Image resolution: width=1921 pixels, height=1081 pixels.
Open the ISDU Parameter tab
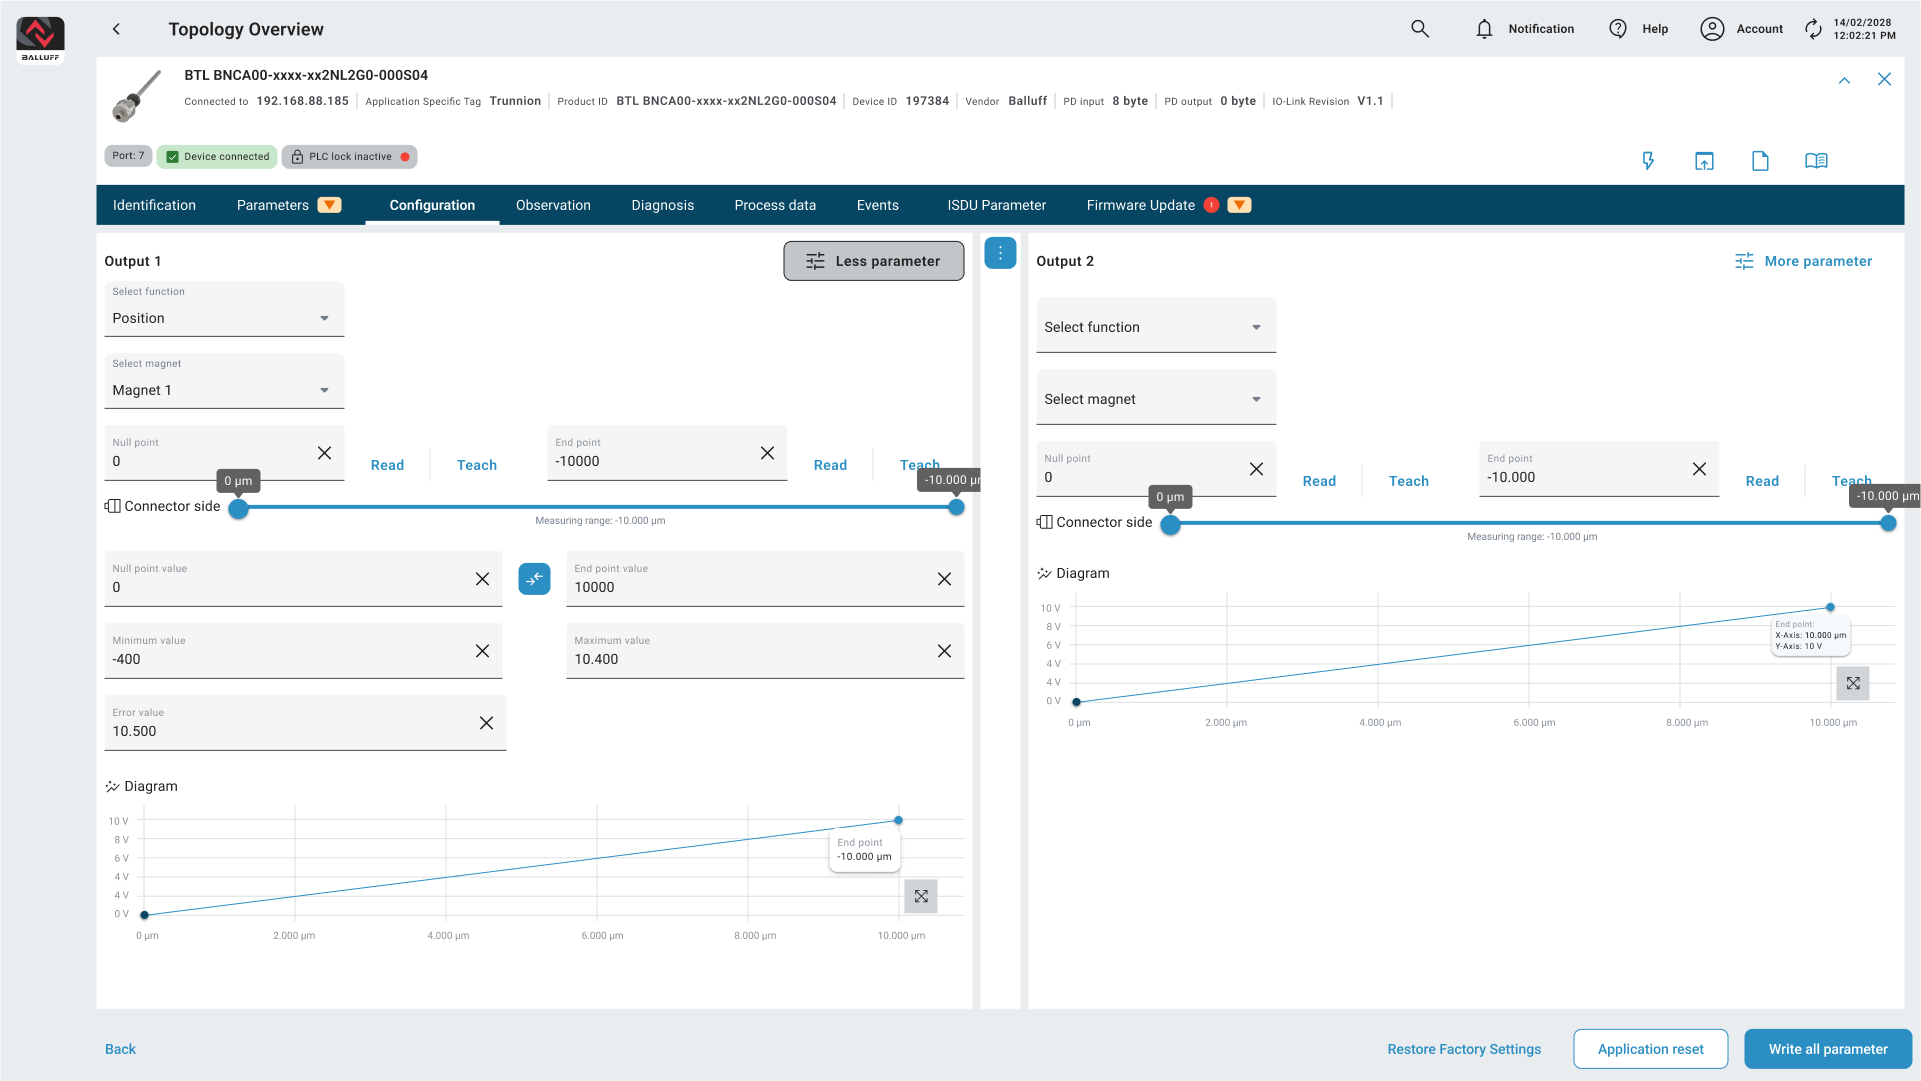click(x=996, y=205)
